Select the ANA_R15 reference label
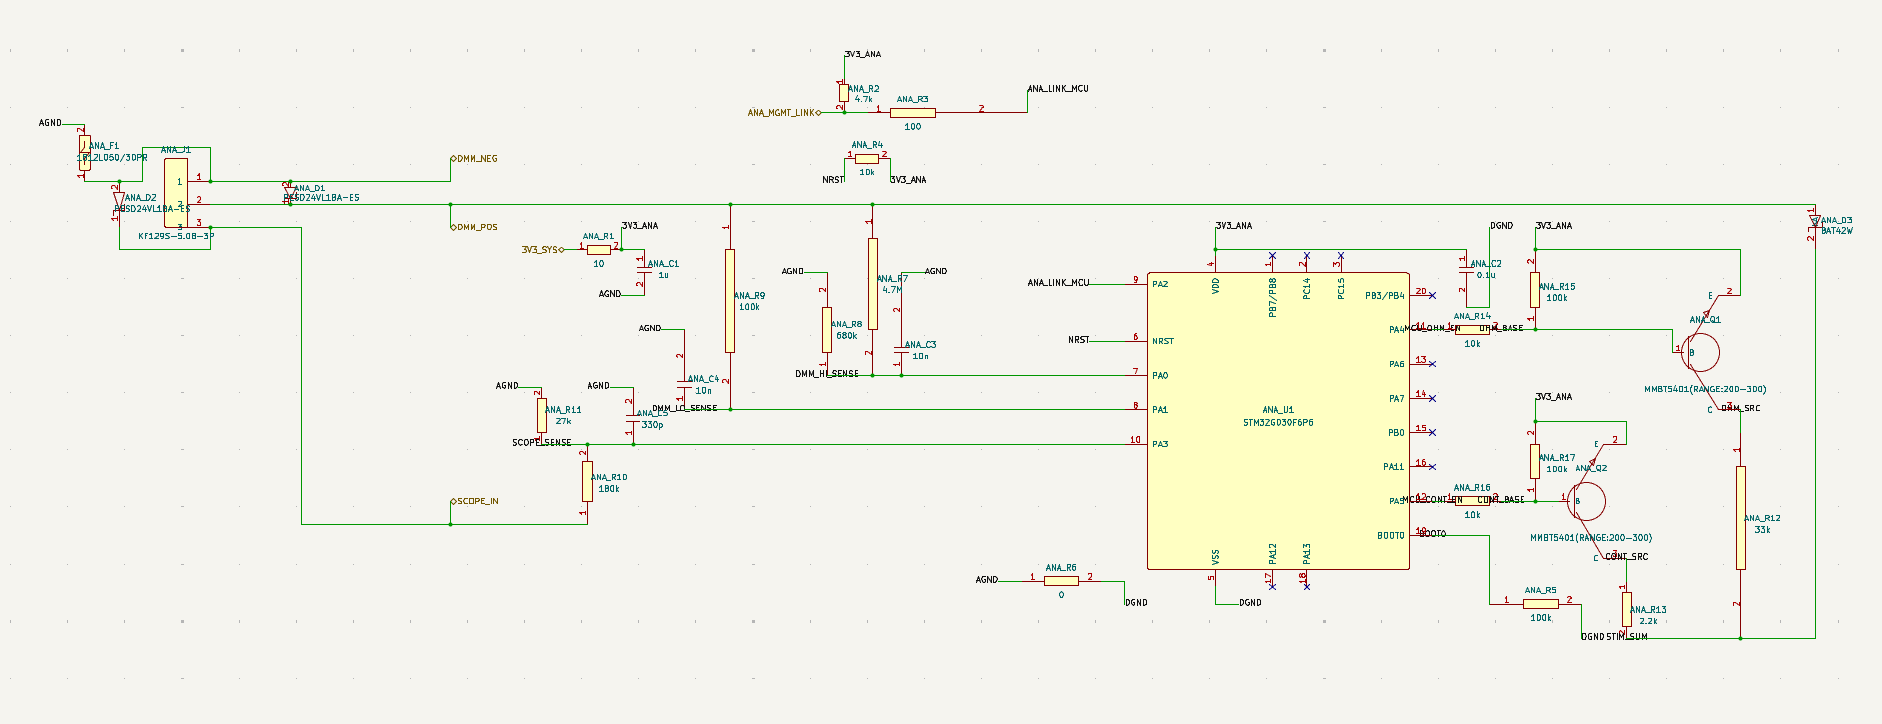This screenshot has height=724, width=1882. pos(1557,287)
